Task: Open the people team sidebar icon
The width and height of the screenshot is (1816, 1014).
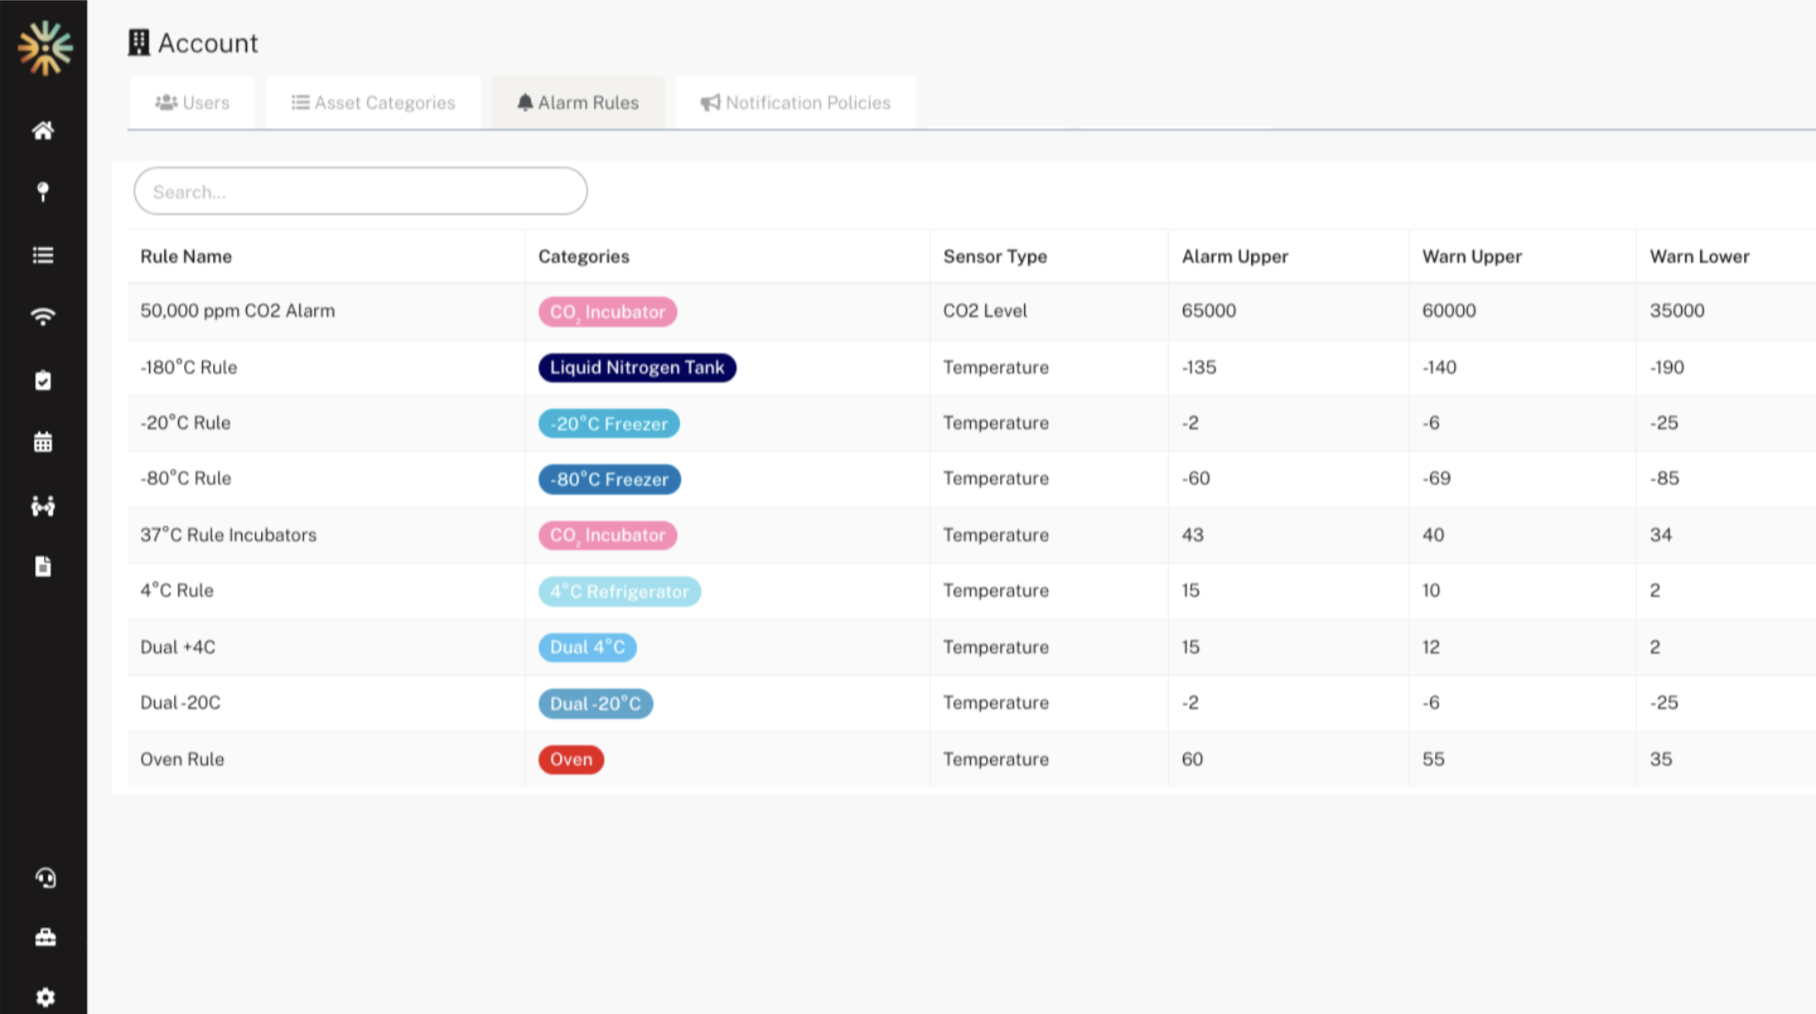Action: [x=43, y=505]
